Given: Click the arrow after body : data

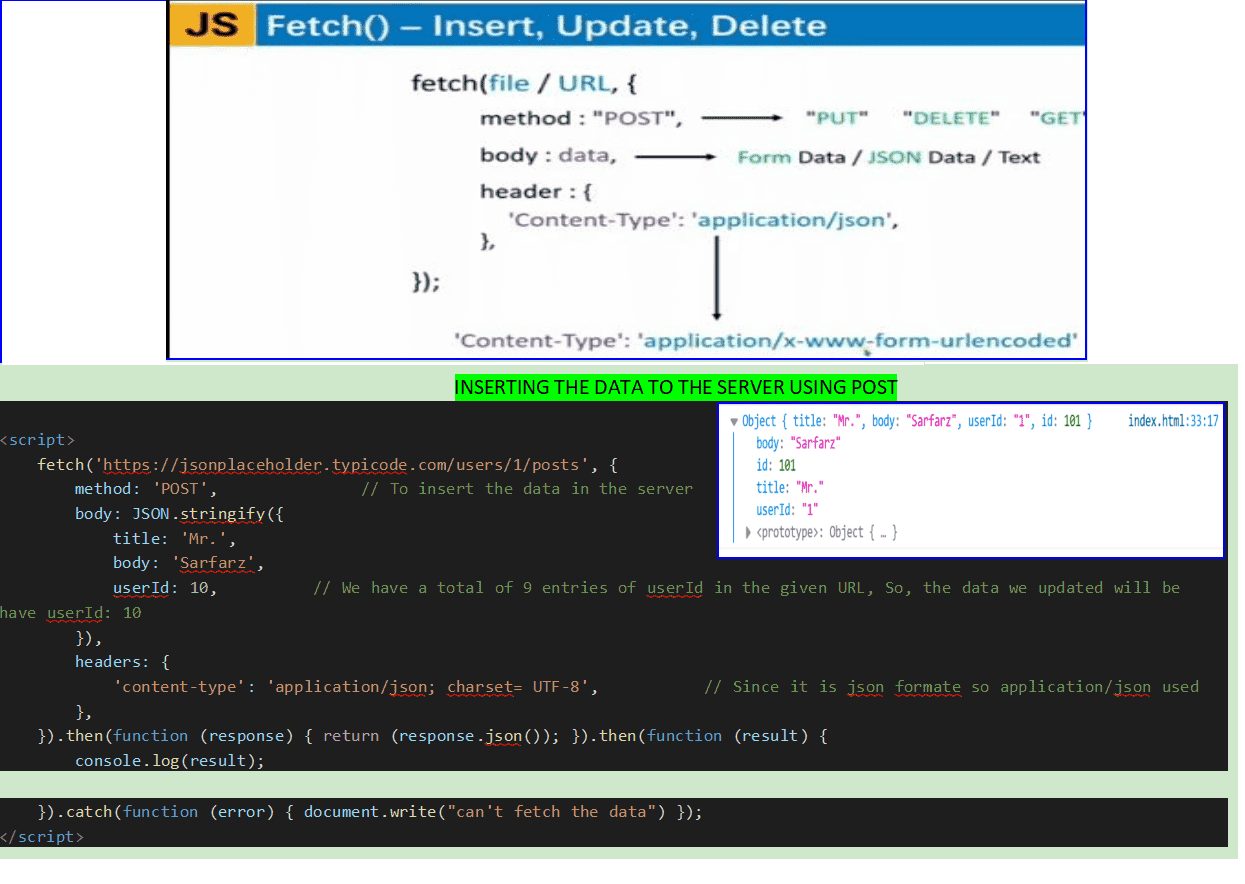Looking at the screenshot, I should [x=675, y=157].
